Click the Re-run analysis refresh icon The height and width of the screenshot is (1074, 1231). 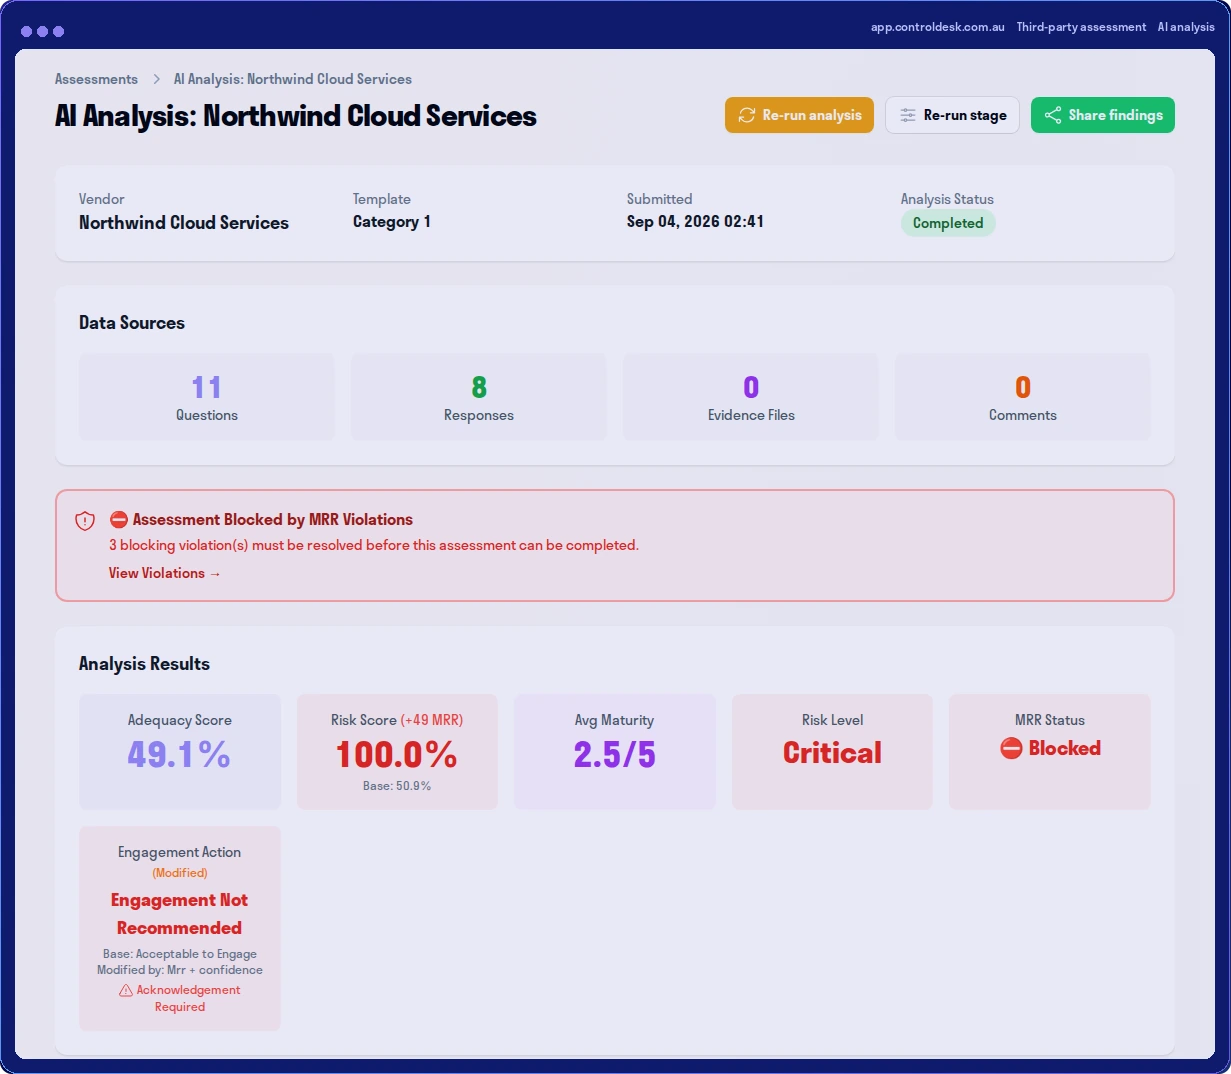[x=746, y=115]
